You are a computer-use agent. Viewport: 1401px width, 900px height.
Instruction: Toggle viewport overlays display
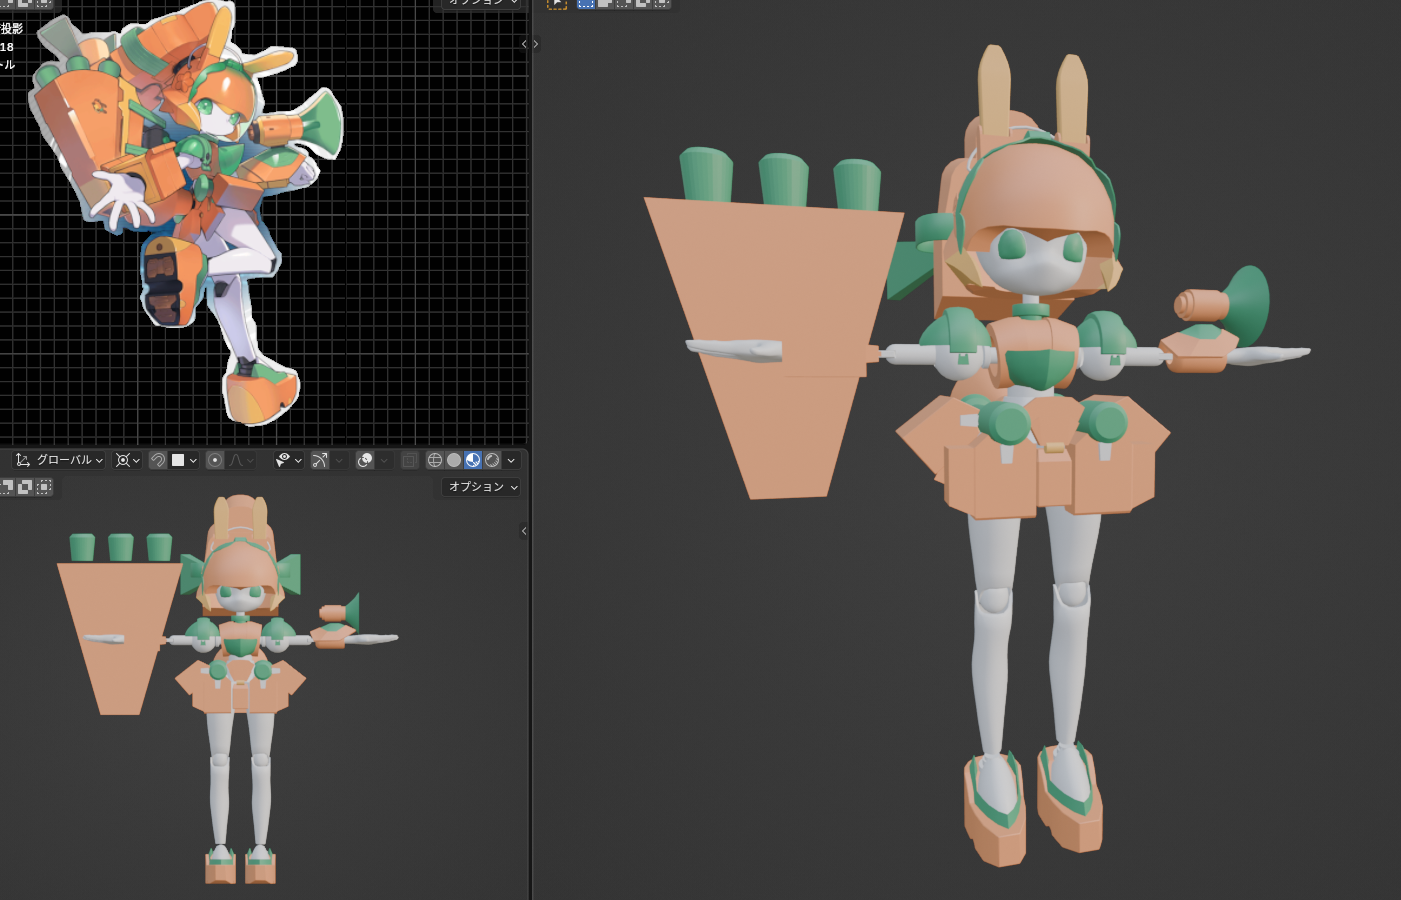click(x=365, y=460)
